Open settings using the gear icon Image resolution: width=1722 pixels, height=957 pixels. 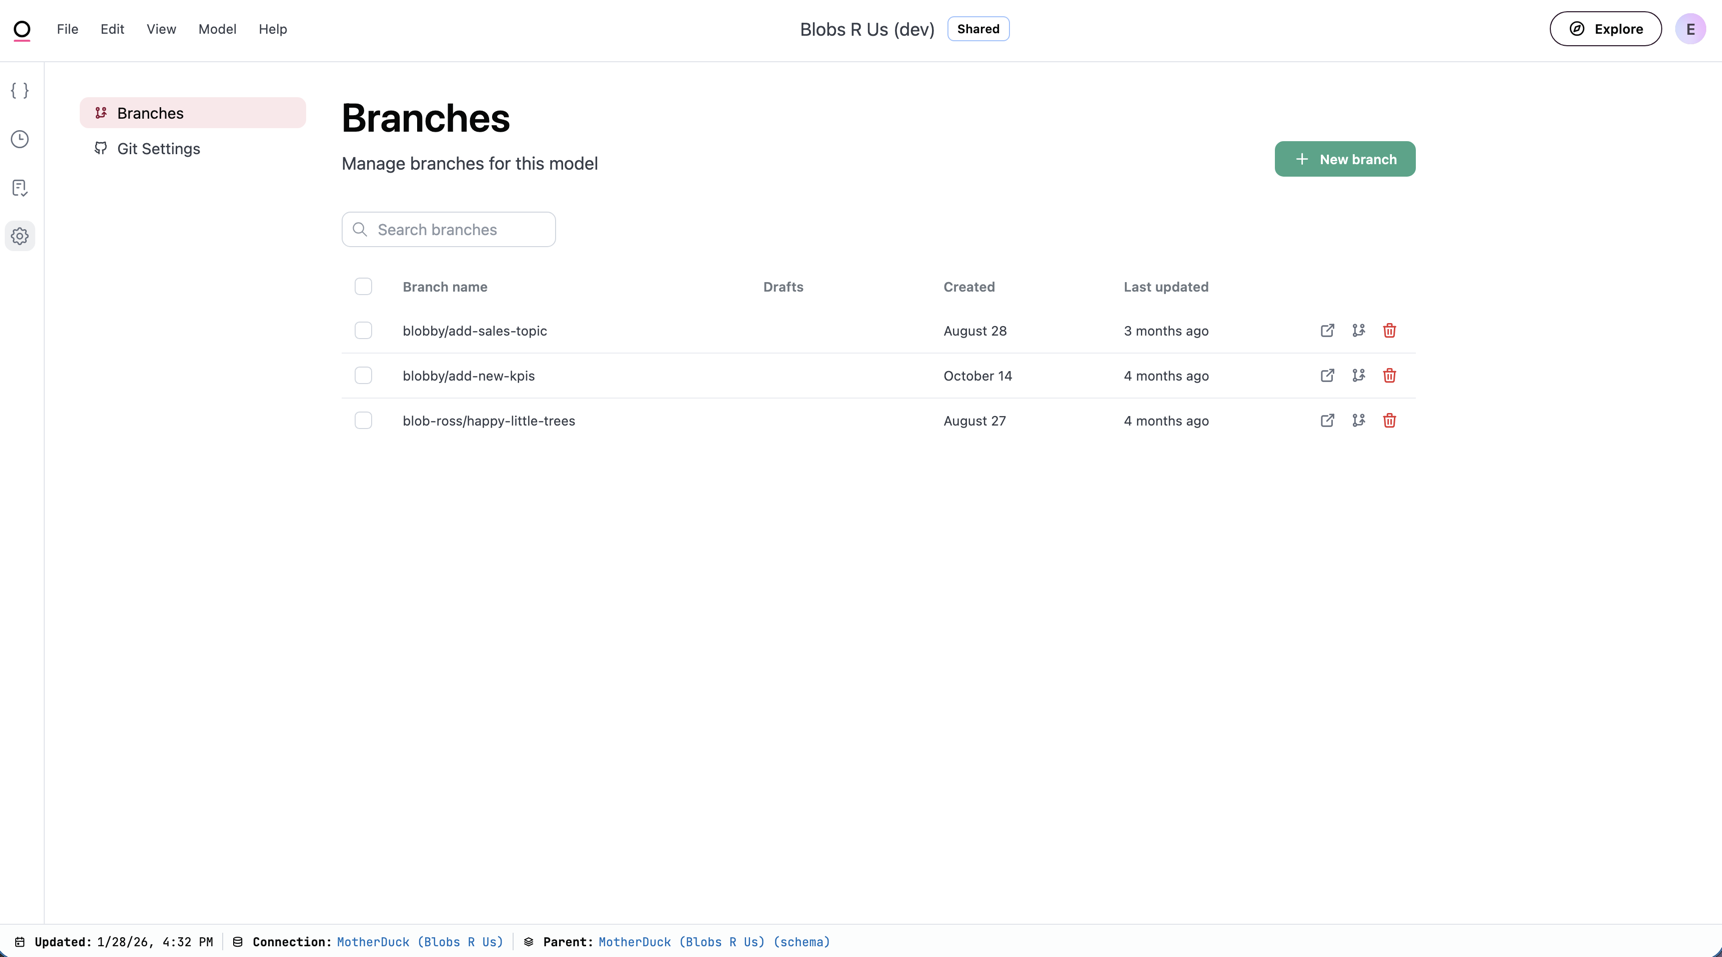[20, 235]
